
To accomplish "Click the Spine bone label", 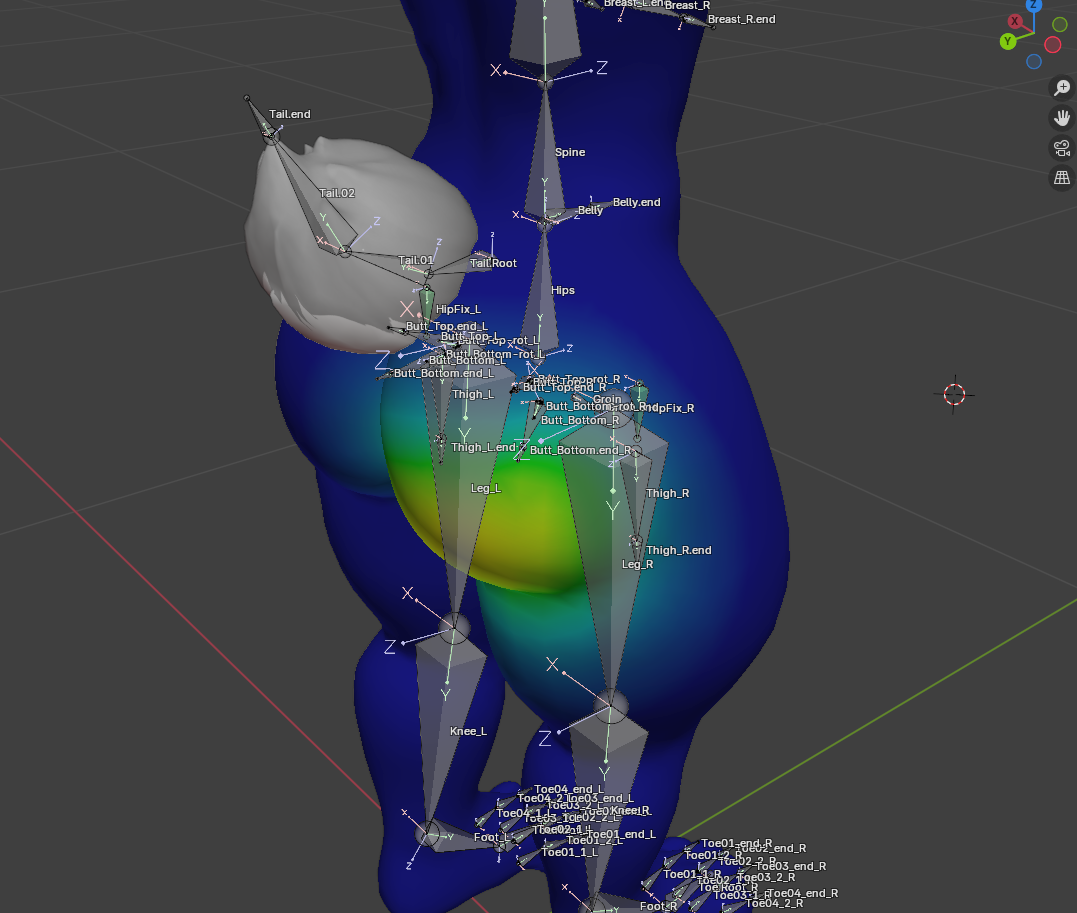I will 569,152.
